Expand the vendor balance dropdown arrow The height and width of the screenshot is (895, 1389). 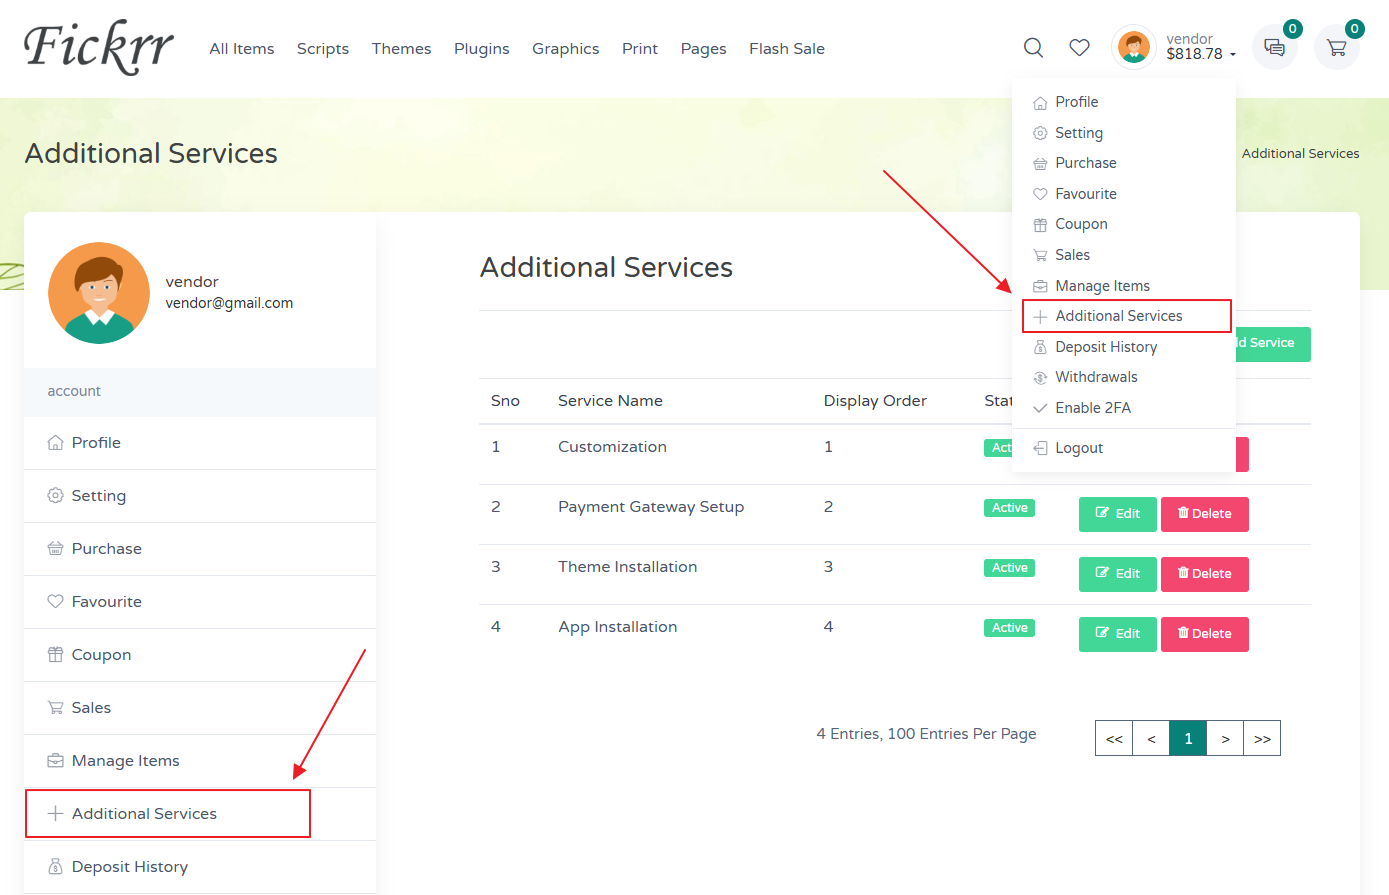click(1232, 55)
